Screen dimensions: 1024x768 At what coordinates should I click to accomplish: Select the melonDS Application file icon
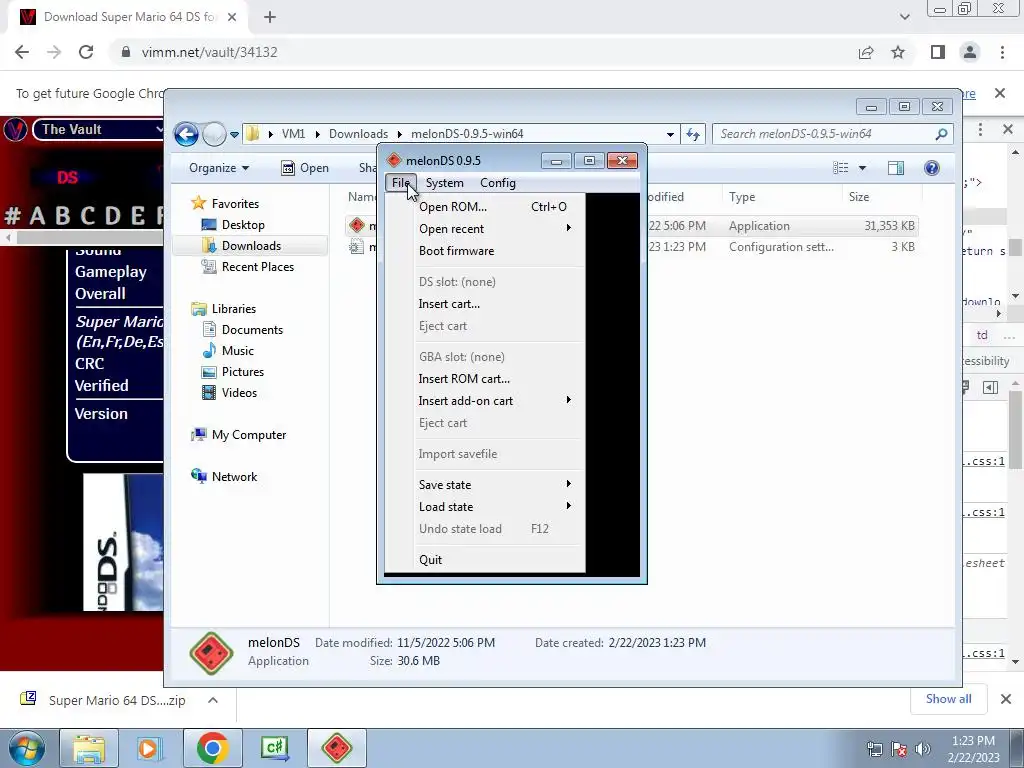(x=357, y=225)
